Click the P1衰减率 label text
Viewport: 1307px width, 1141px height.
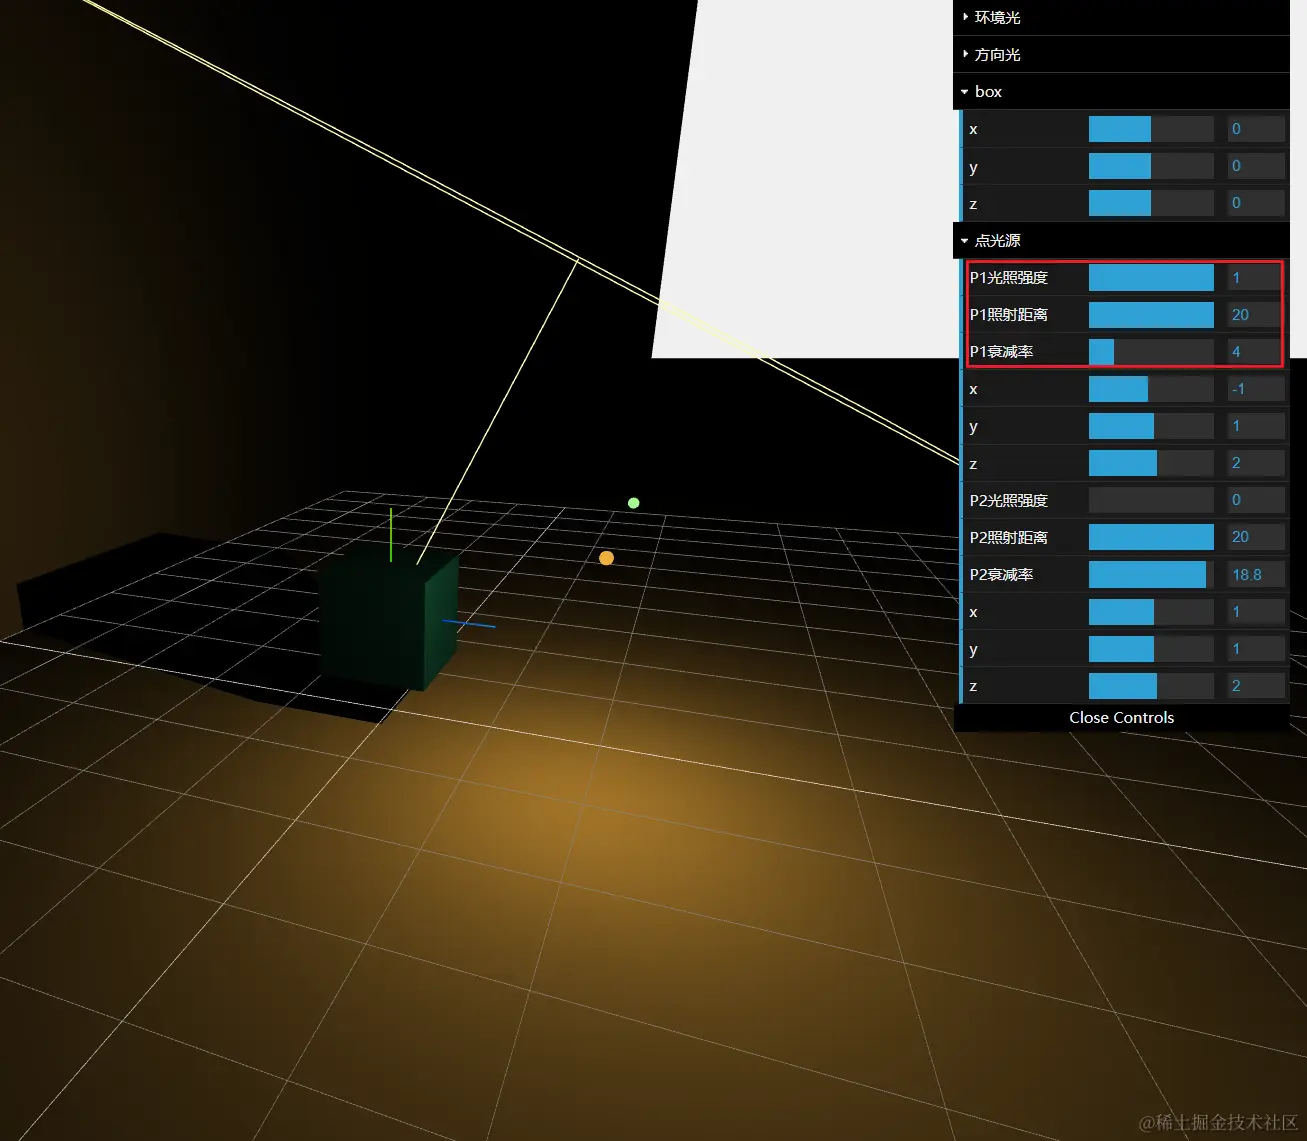tap(1001, 352)
